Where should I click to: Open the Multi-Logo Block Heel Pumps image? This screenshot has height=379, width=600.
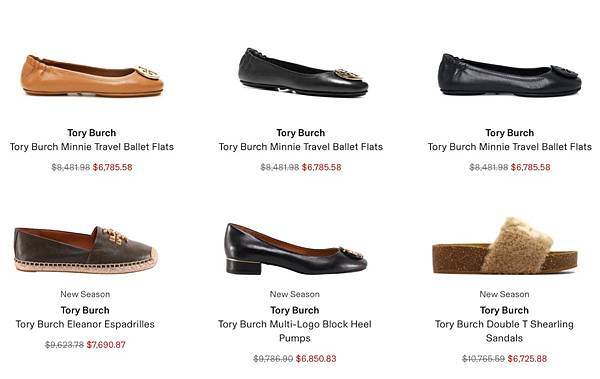295,249
